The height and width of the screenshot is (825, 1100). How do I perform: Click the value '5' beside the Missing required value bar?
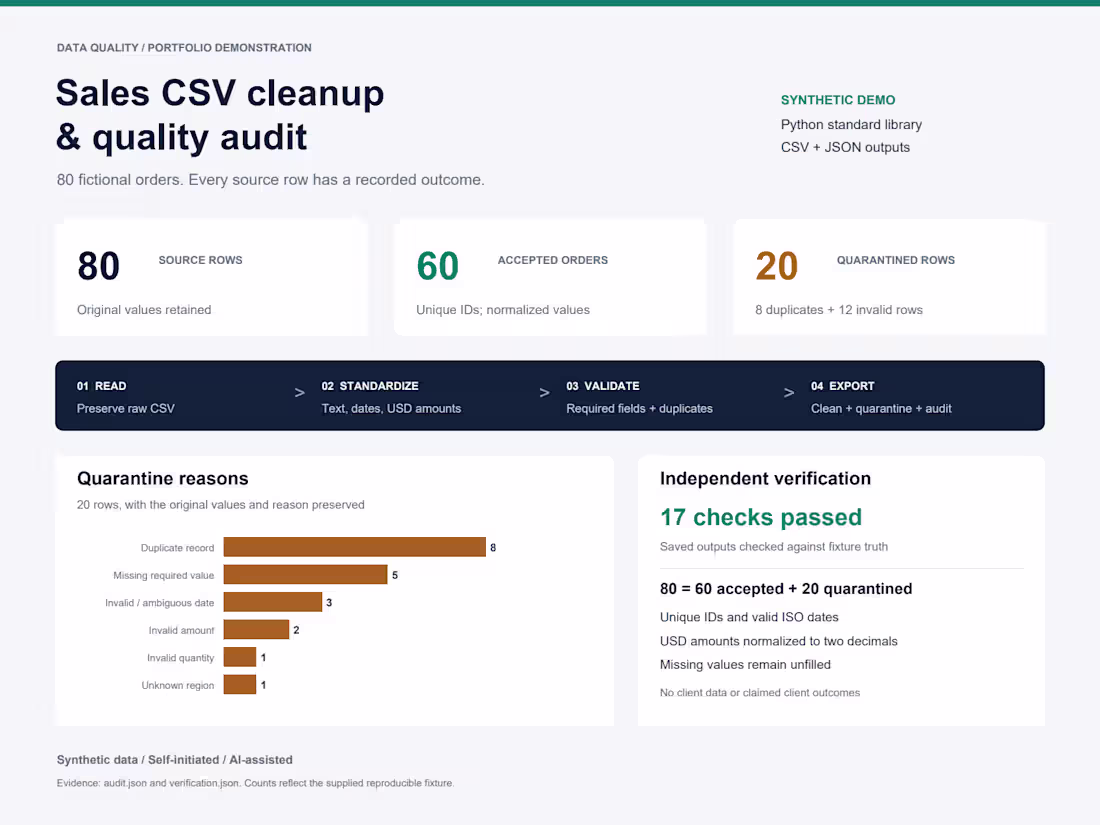[395, 575]
